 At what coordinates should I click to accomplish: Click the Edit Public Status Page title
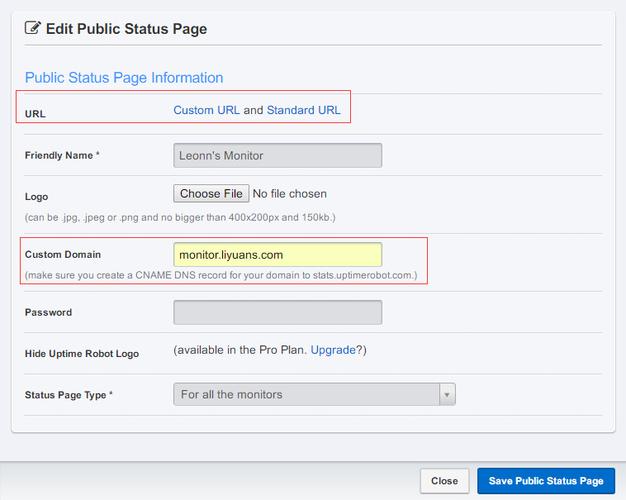coord(127,29)
